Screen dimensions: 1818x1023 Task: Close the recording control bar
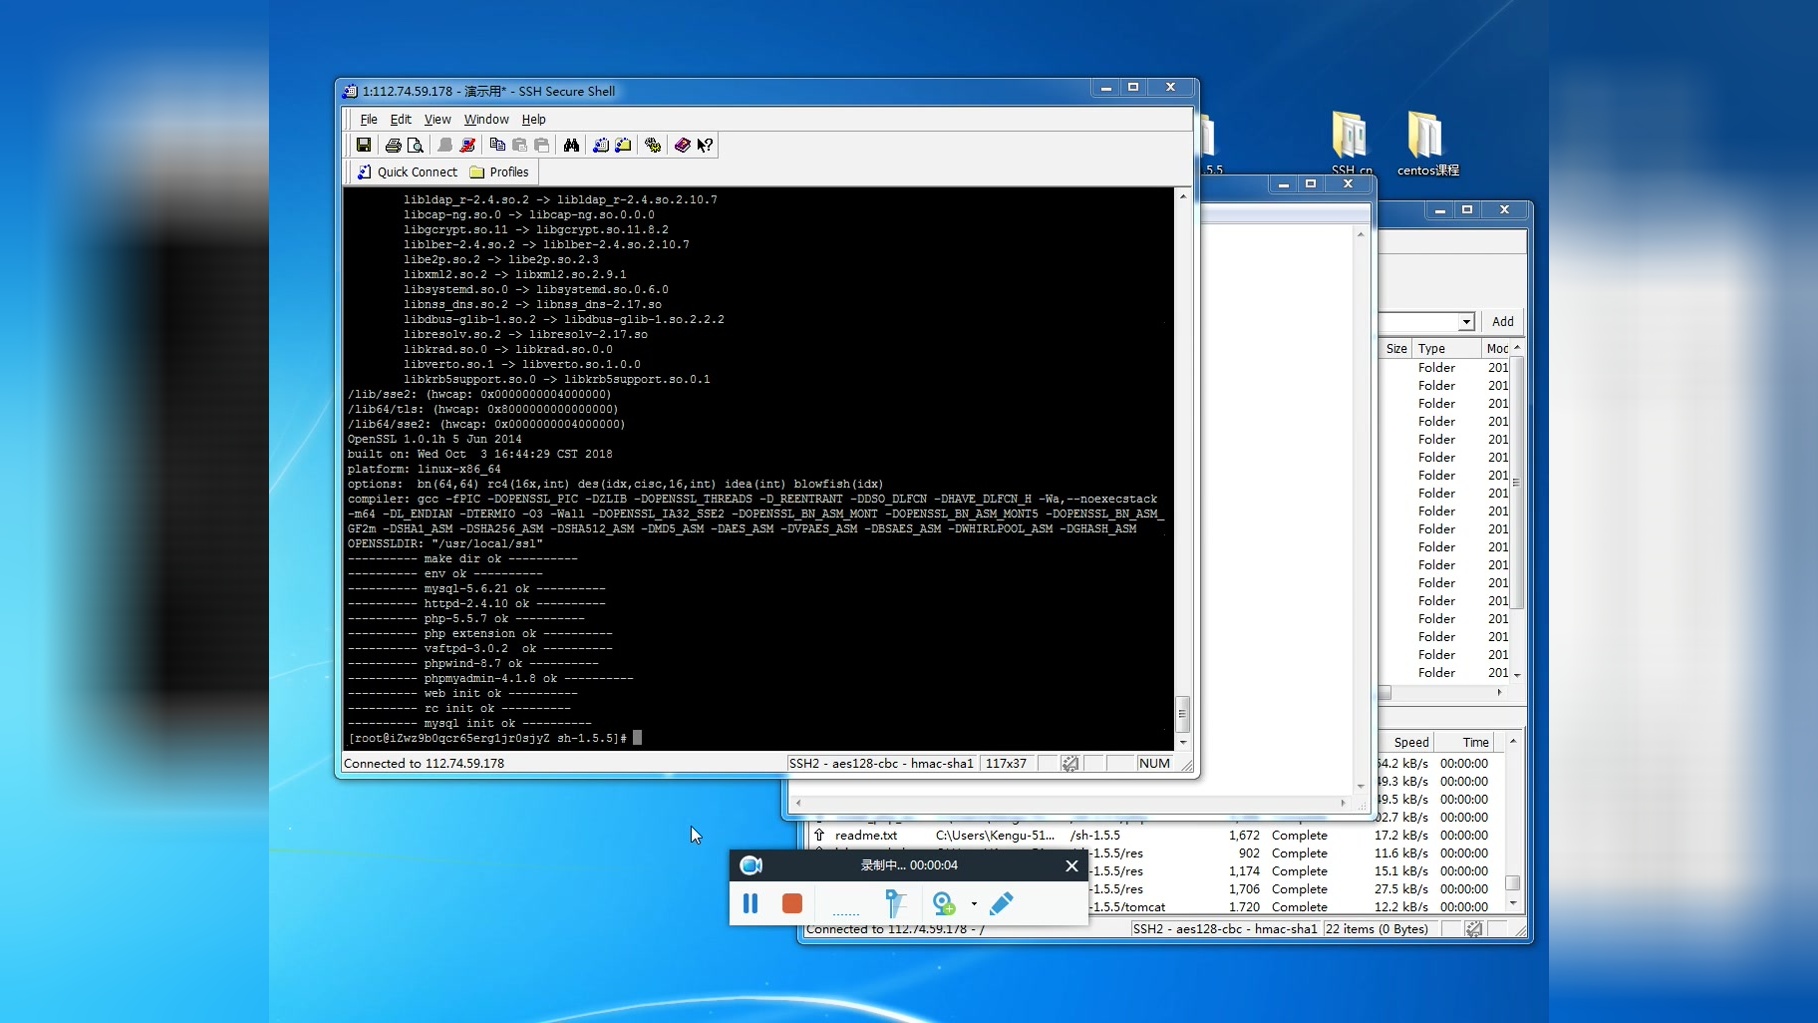coord(1072,866)
